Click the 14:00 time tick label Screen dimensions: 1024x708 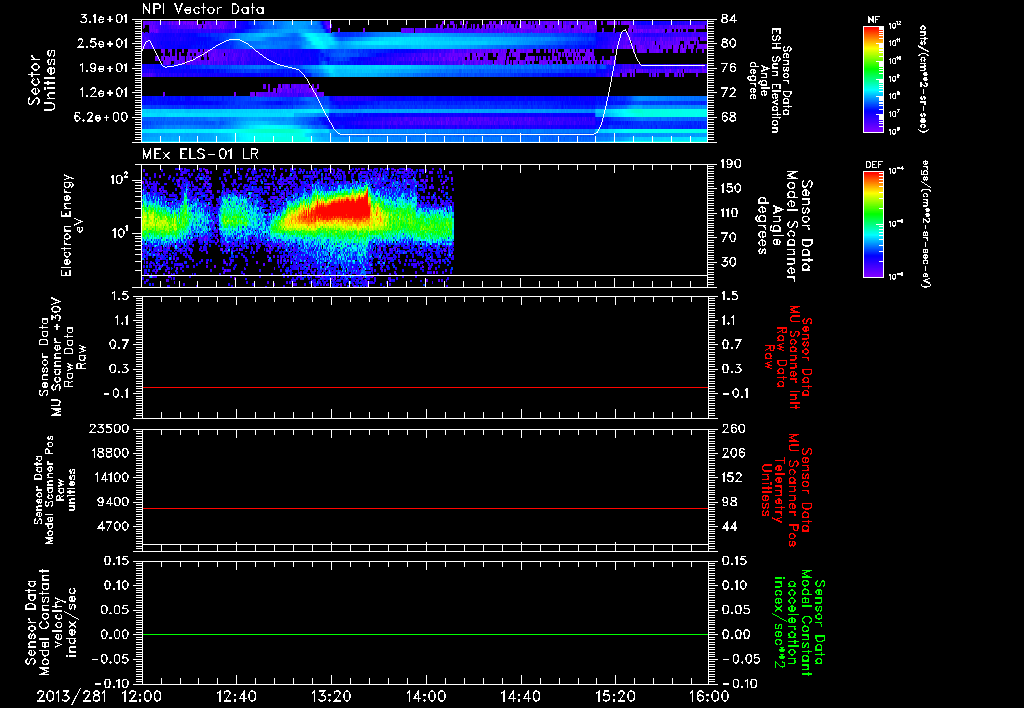[x=425, y=696]
